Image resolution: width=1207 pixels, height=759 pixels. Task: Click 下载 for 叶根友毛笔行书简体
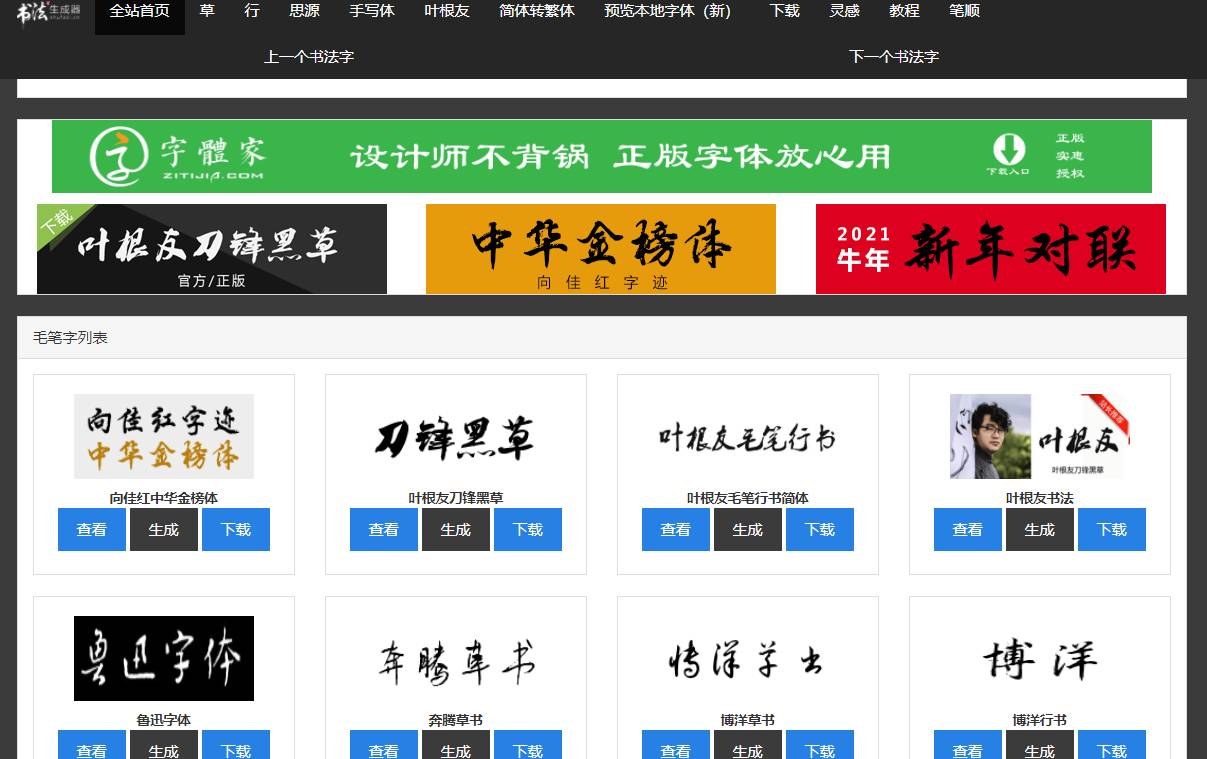tap(820, 529)
